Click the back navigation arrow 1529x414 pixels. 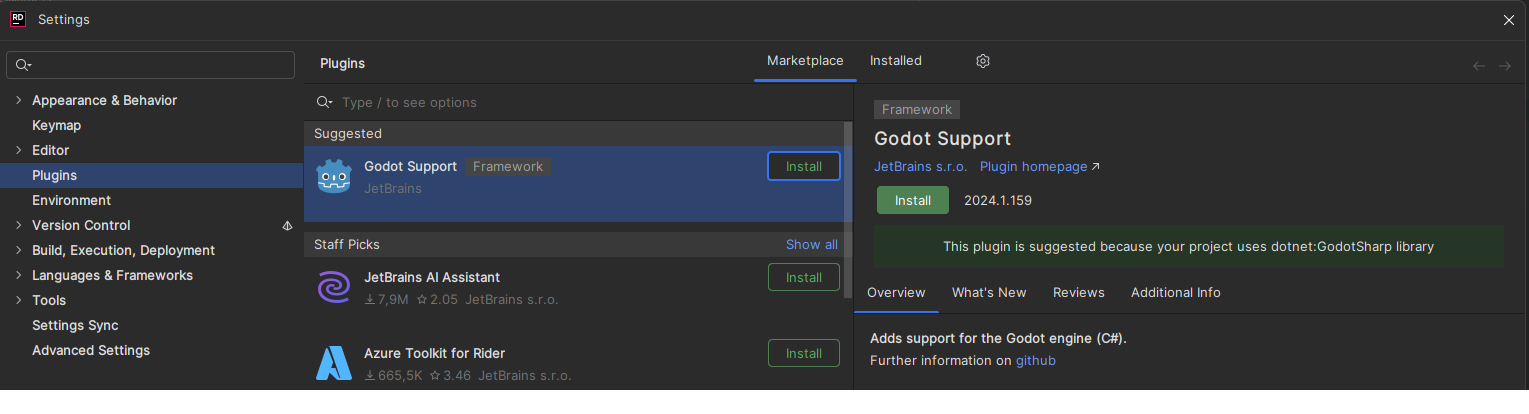tap(1479, 66)
